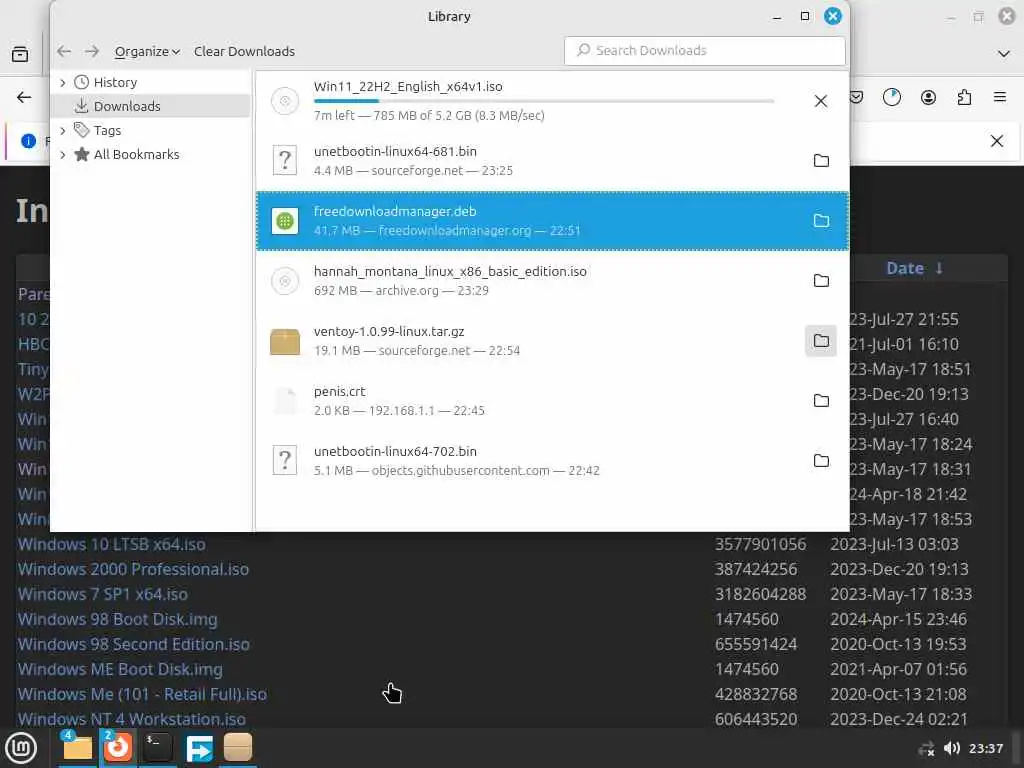The height and width of the screenshot is (768, 1024).
Task: Select Tags in the sidebar
Action: pyautogui.click(x=107, y=131)
